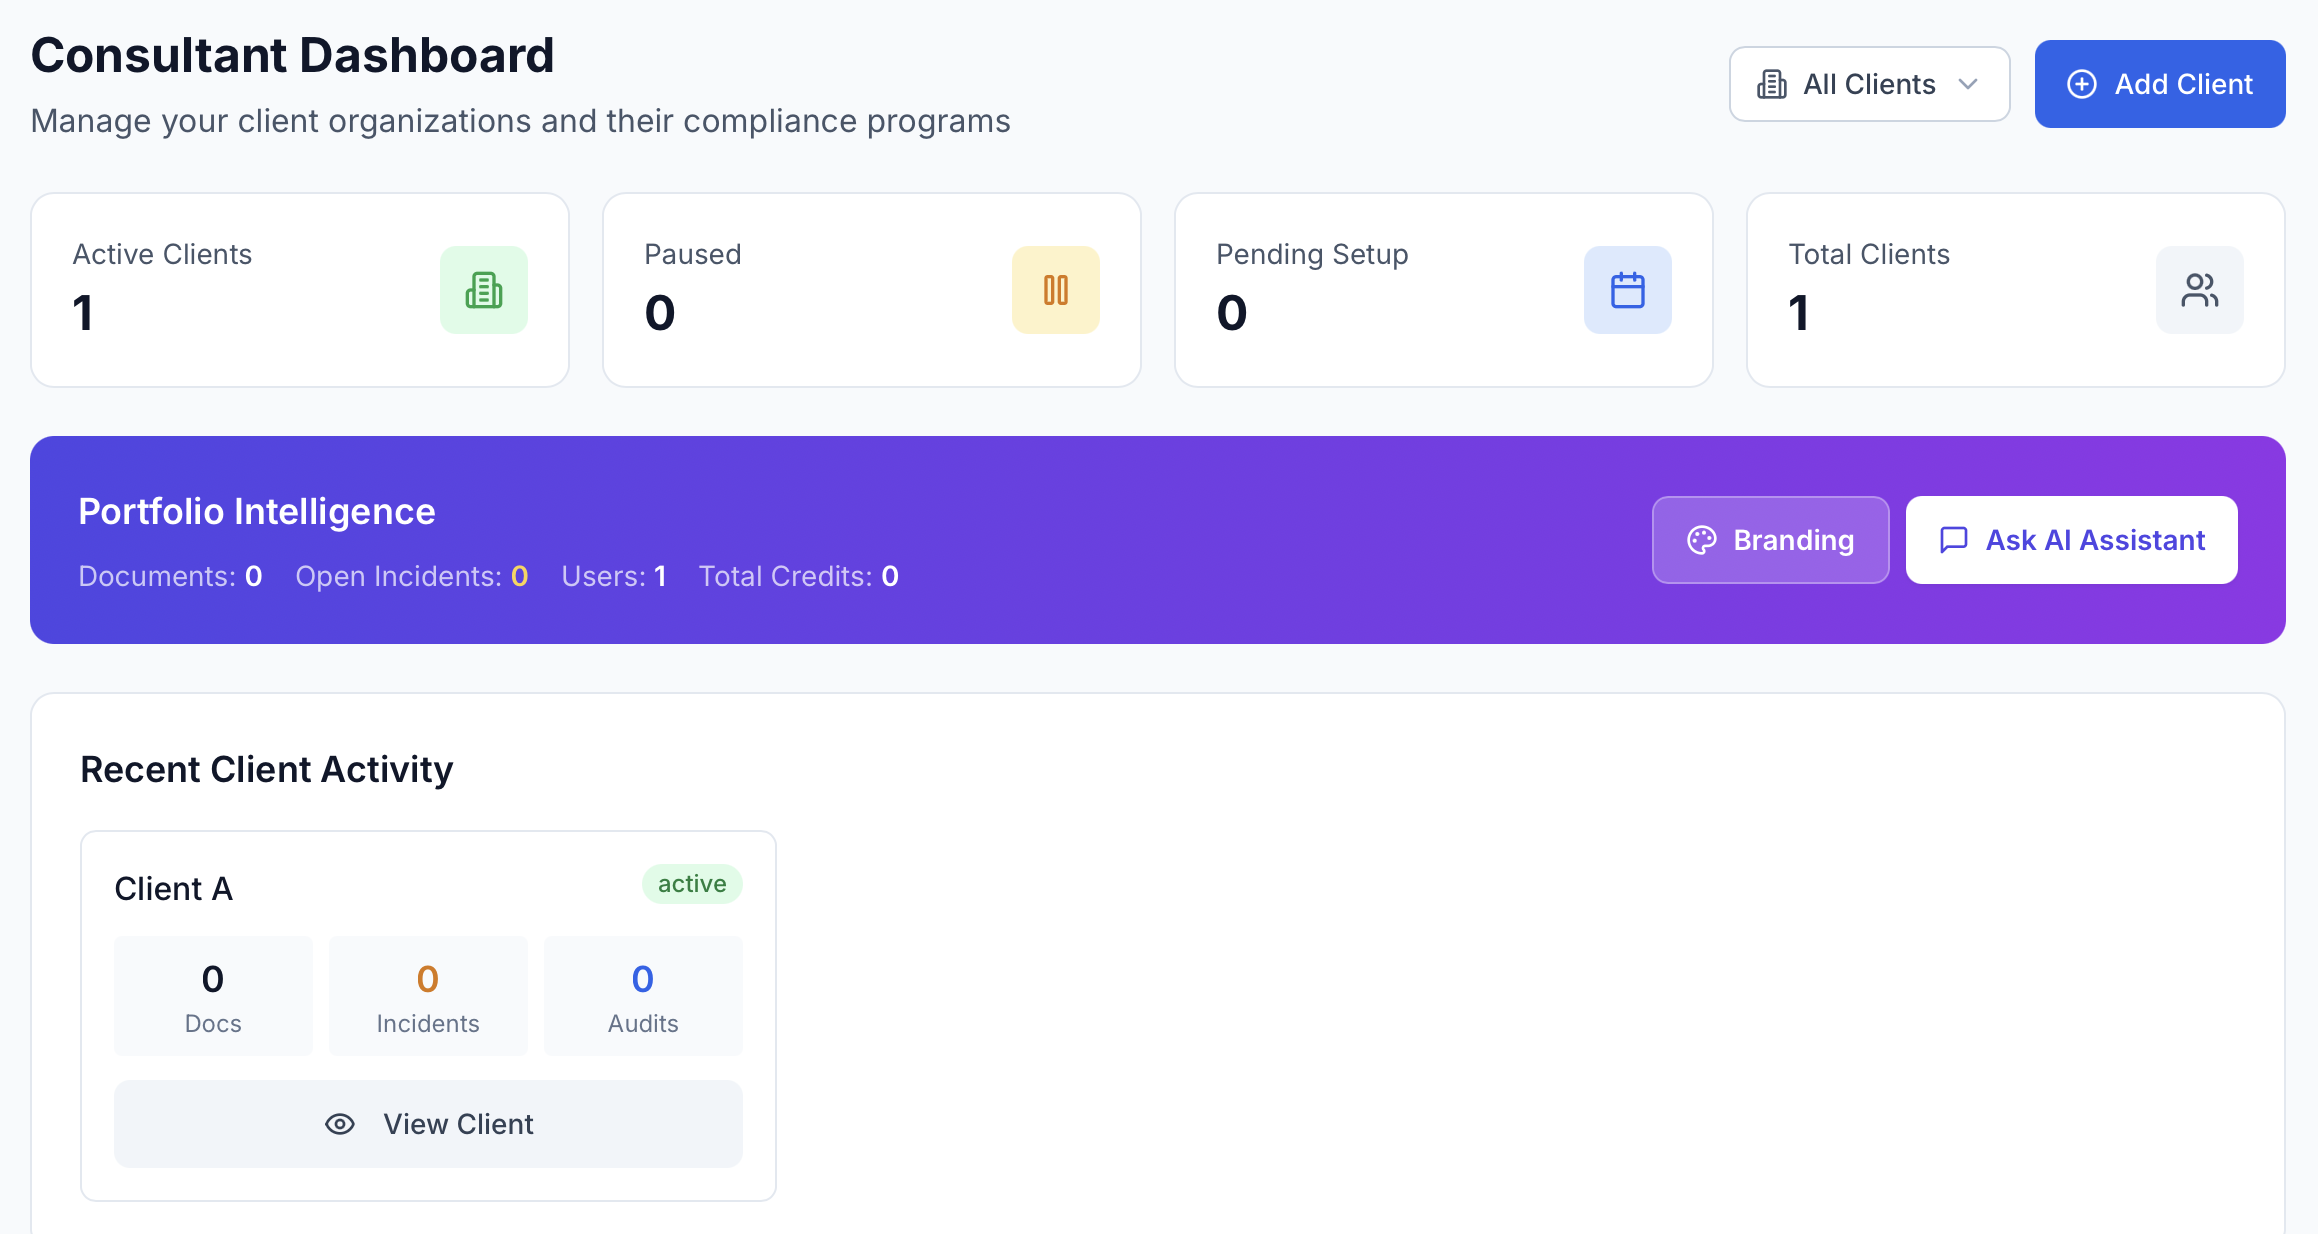
Task: Click the chat bubble icon on Ask AI Assistant
Action: [1952, 540]
